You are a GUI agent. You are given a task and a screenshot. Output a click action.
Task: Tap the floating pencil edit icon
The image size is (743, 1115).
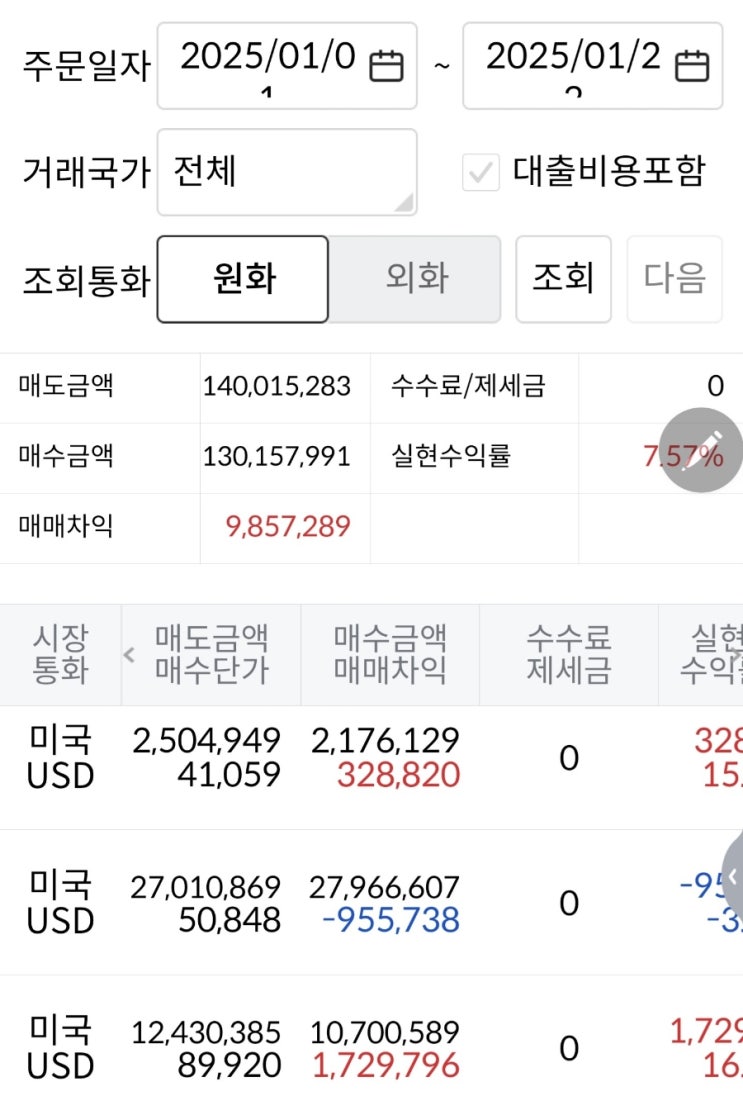click(708, 450)
